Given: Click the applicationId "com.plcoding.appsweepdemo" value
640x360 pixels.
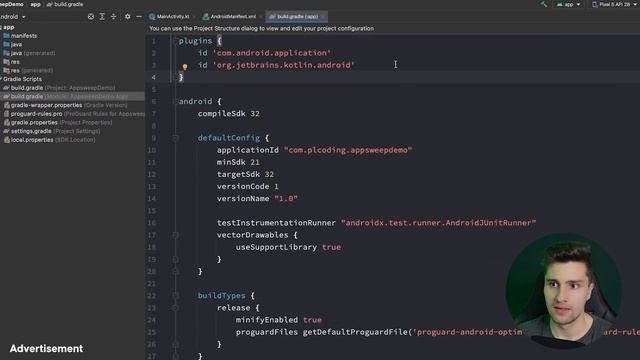Looking at the screenshot, I should pos(348,150).
